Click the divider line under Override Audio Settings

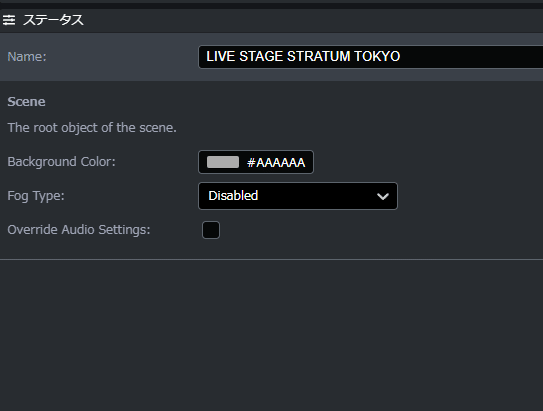(x=272, y=259)
